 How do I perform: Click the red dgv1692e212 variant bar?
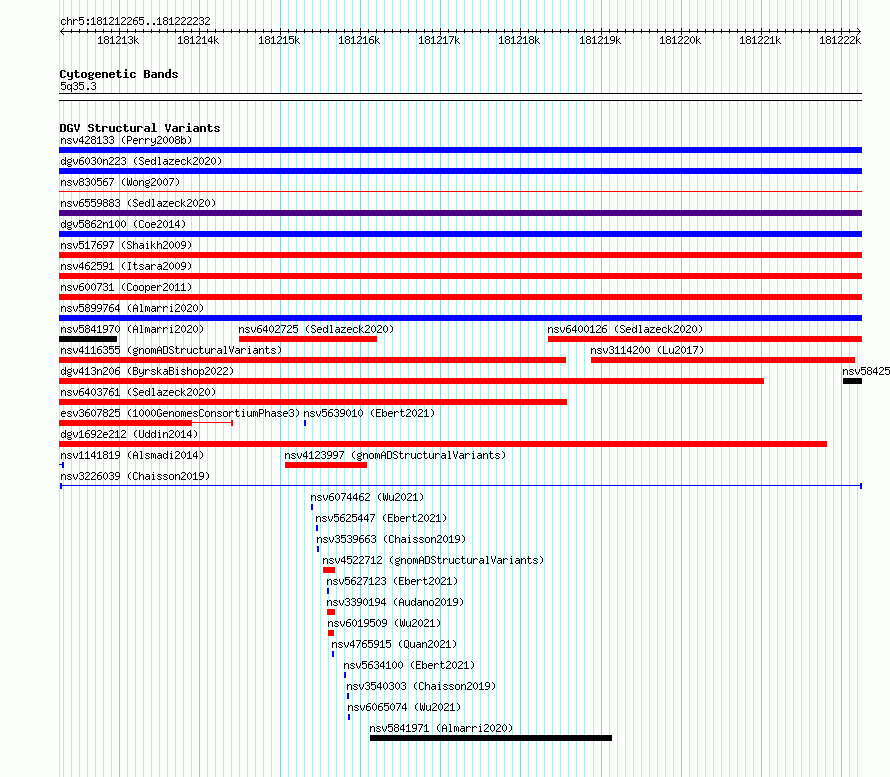(443, 444)
